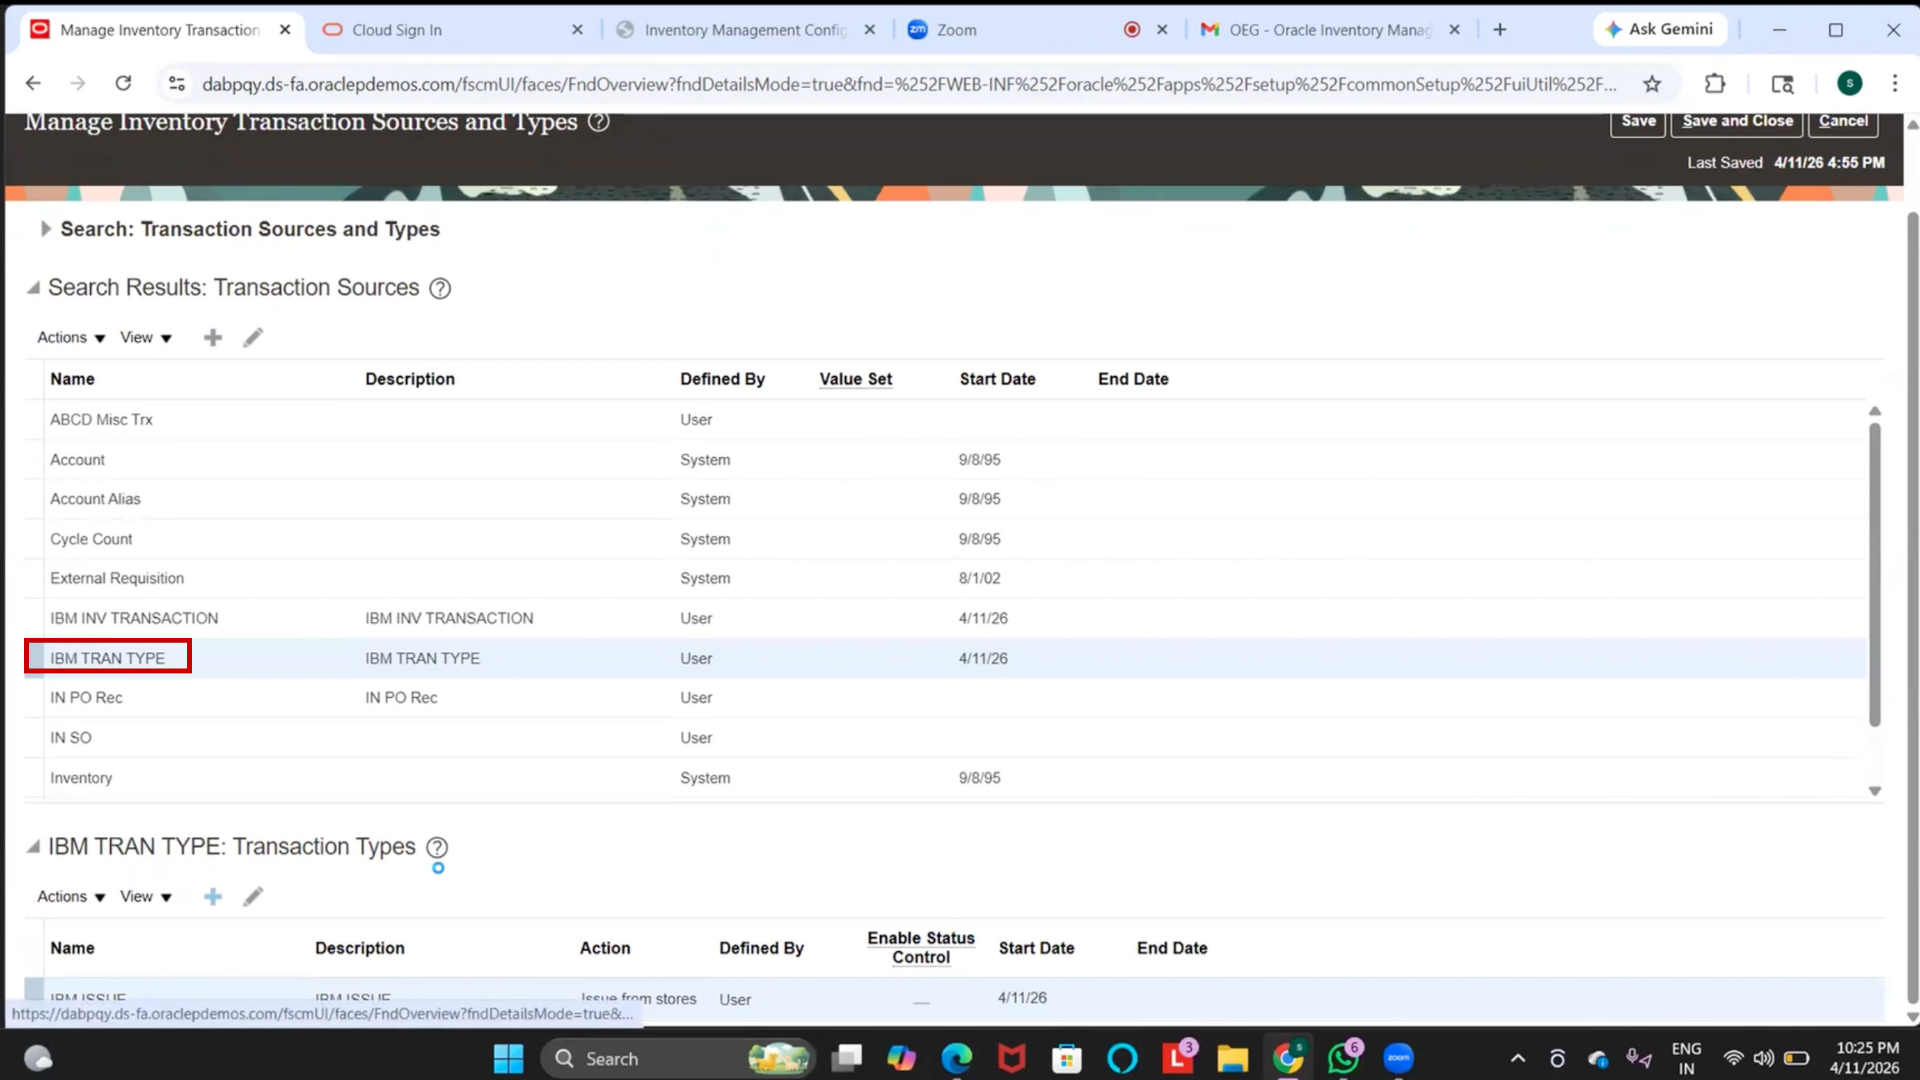Switch to the Zoom browser tab
Screen dimensions: 1920x1080
point(1010,30)
